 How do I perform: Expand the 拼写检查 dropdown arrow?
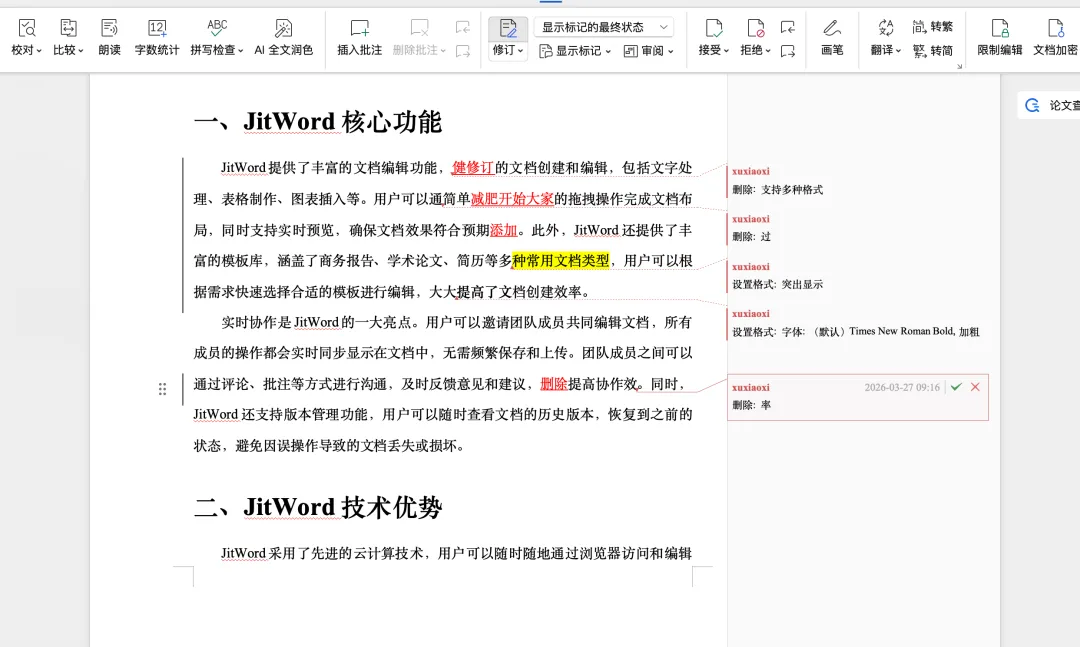point(240,51)
